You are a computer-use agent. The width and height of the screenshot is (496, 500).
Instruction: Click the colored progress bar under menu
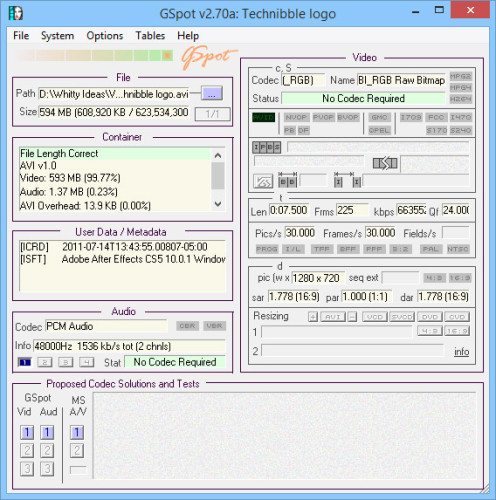94,55
